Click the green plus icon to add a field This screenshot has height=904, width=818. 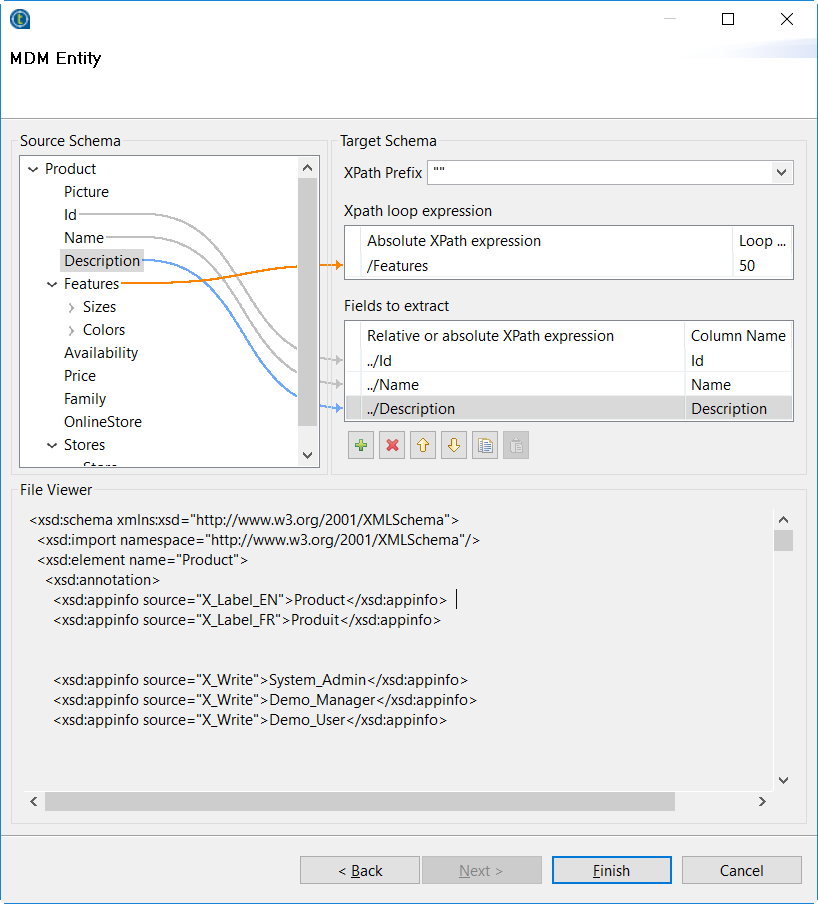[361, 445]
